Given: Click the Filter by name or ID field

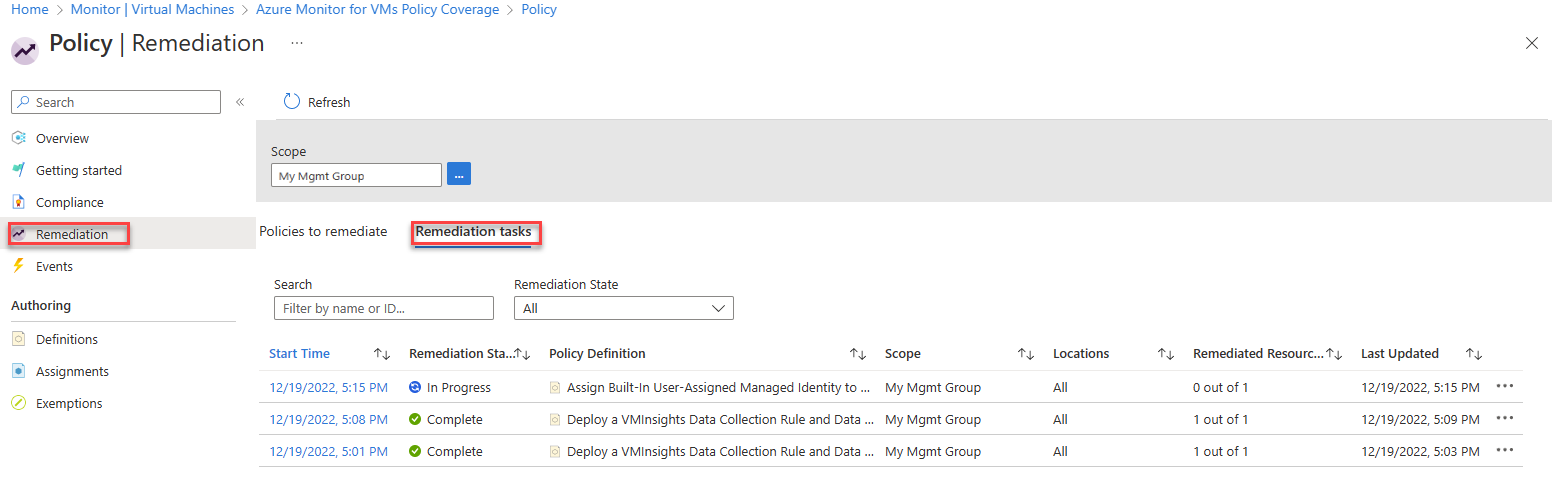Looking at the screenshot, I should coord(383,308).
